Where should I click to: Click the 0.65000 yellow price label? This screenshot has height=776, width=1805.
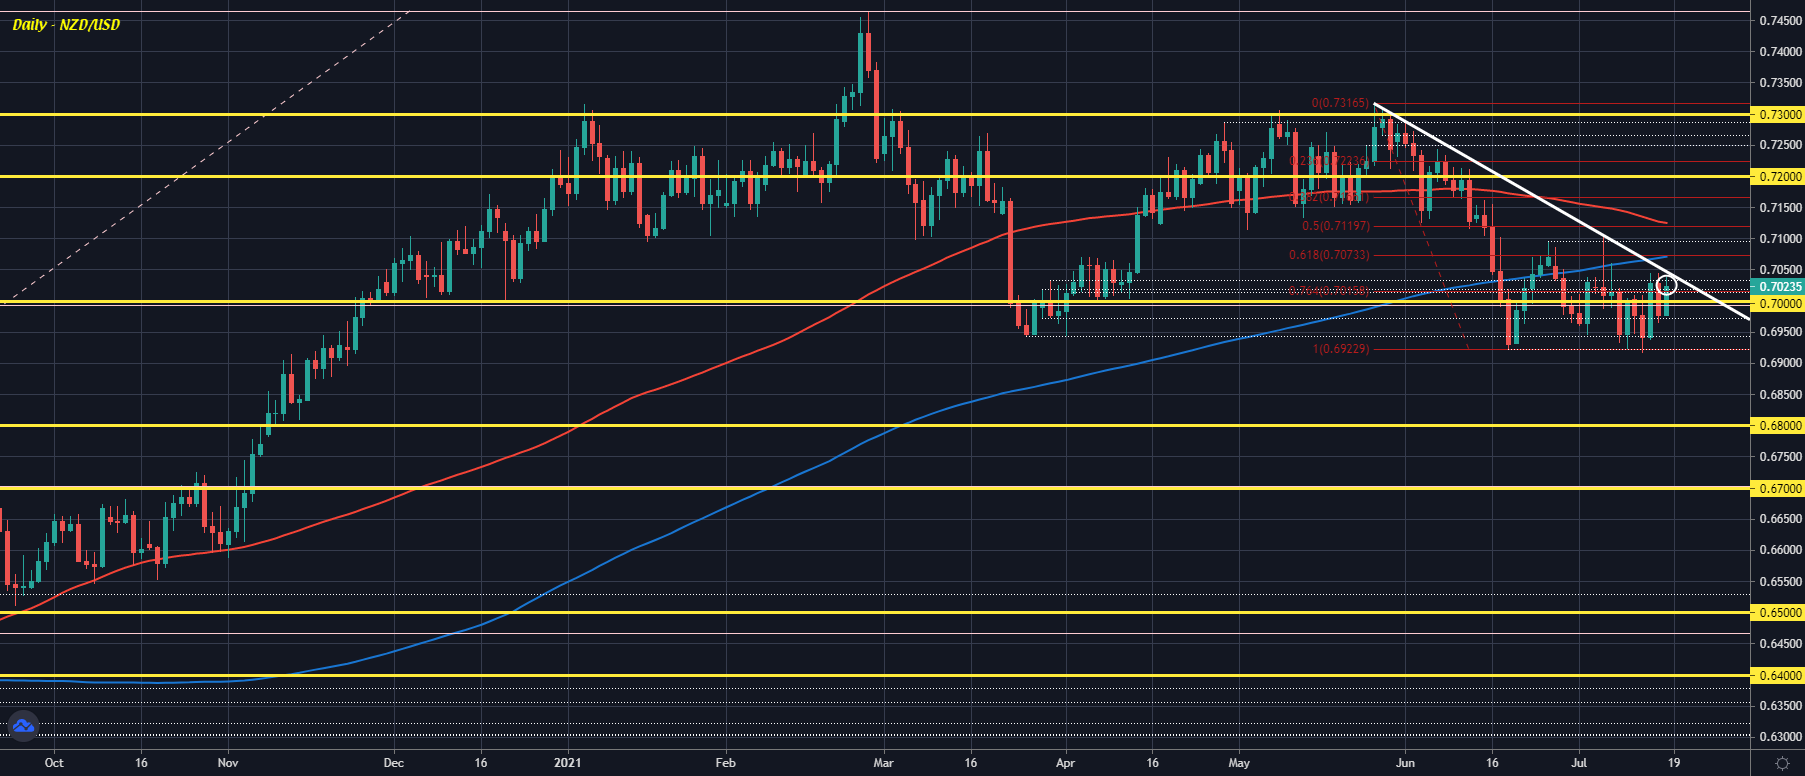1779,613
